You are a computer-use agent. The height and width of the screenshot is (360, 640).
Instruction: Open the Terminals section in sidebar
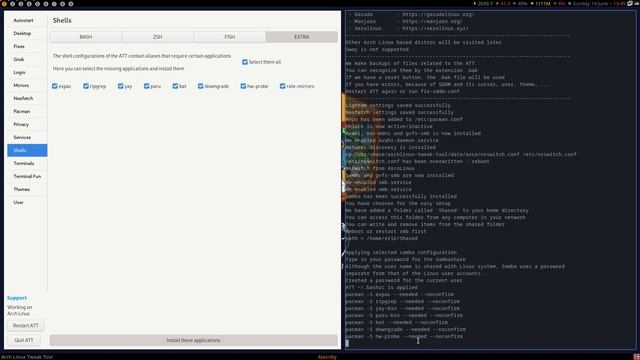27,163
